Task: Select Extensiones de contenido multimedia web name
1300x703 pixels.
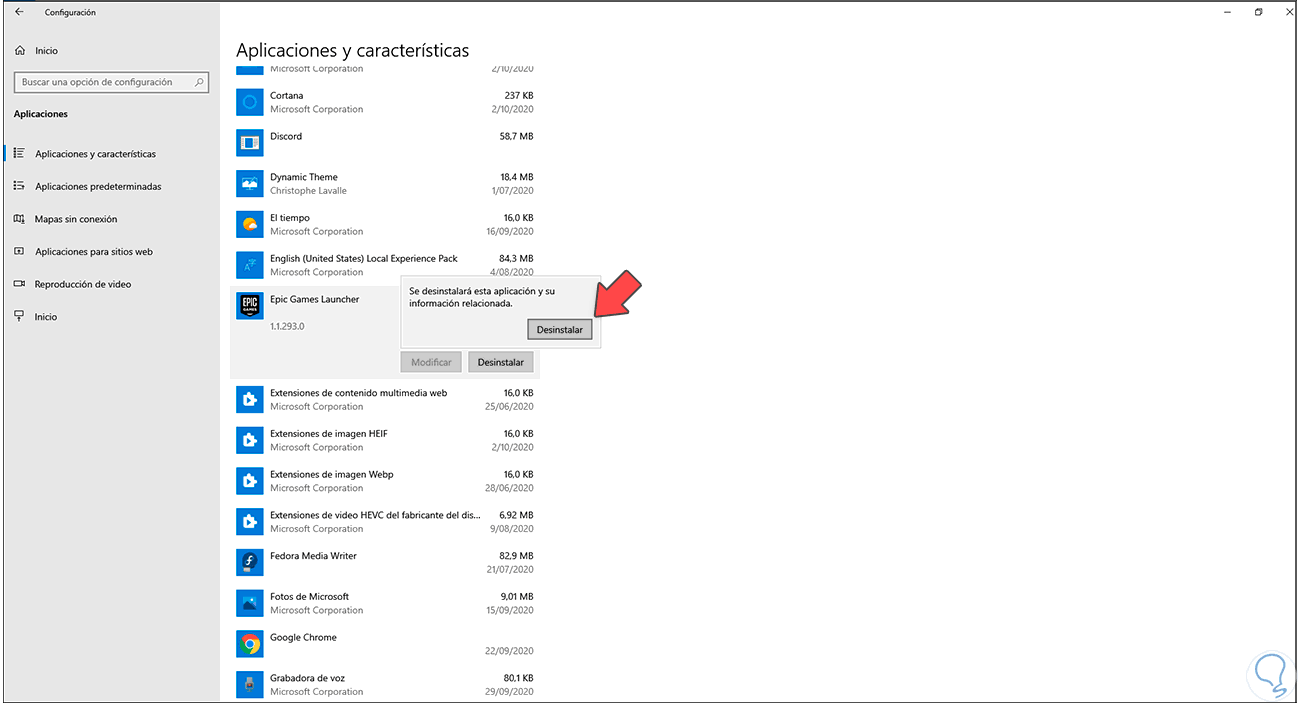Action: 359,393
